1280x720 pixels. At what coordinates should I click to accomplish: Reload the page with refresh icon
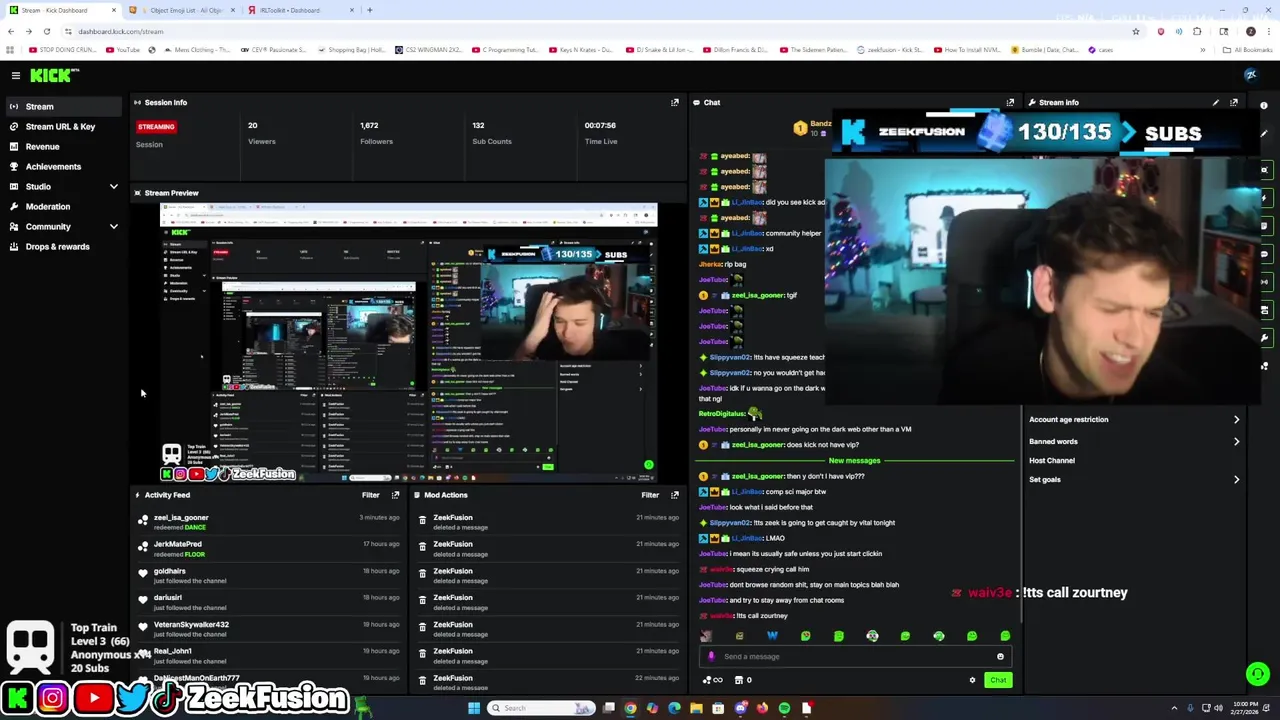(46, 31)
